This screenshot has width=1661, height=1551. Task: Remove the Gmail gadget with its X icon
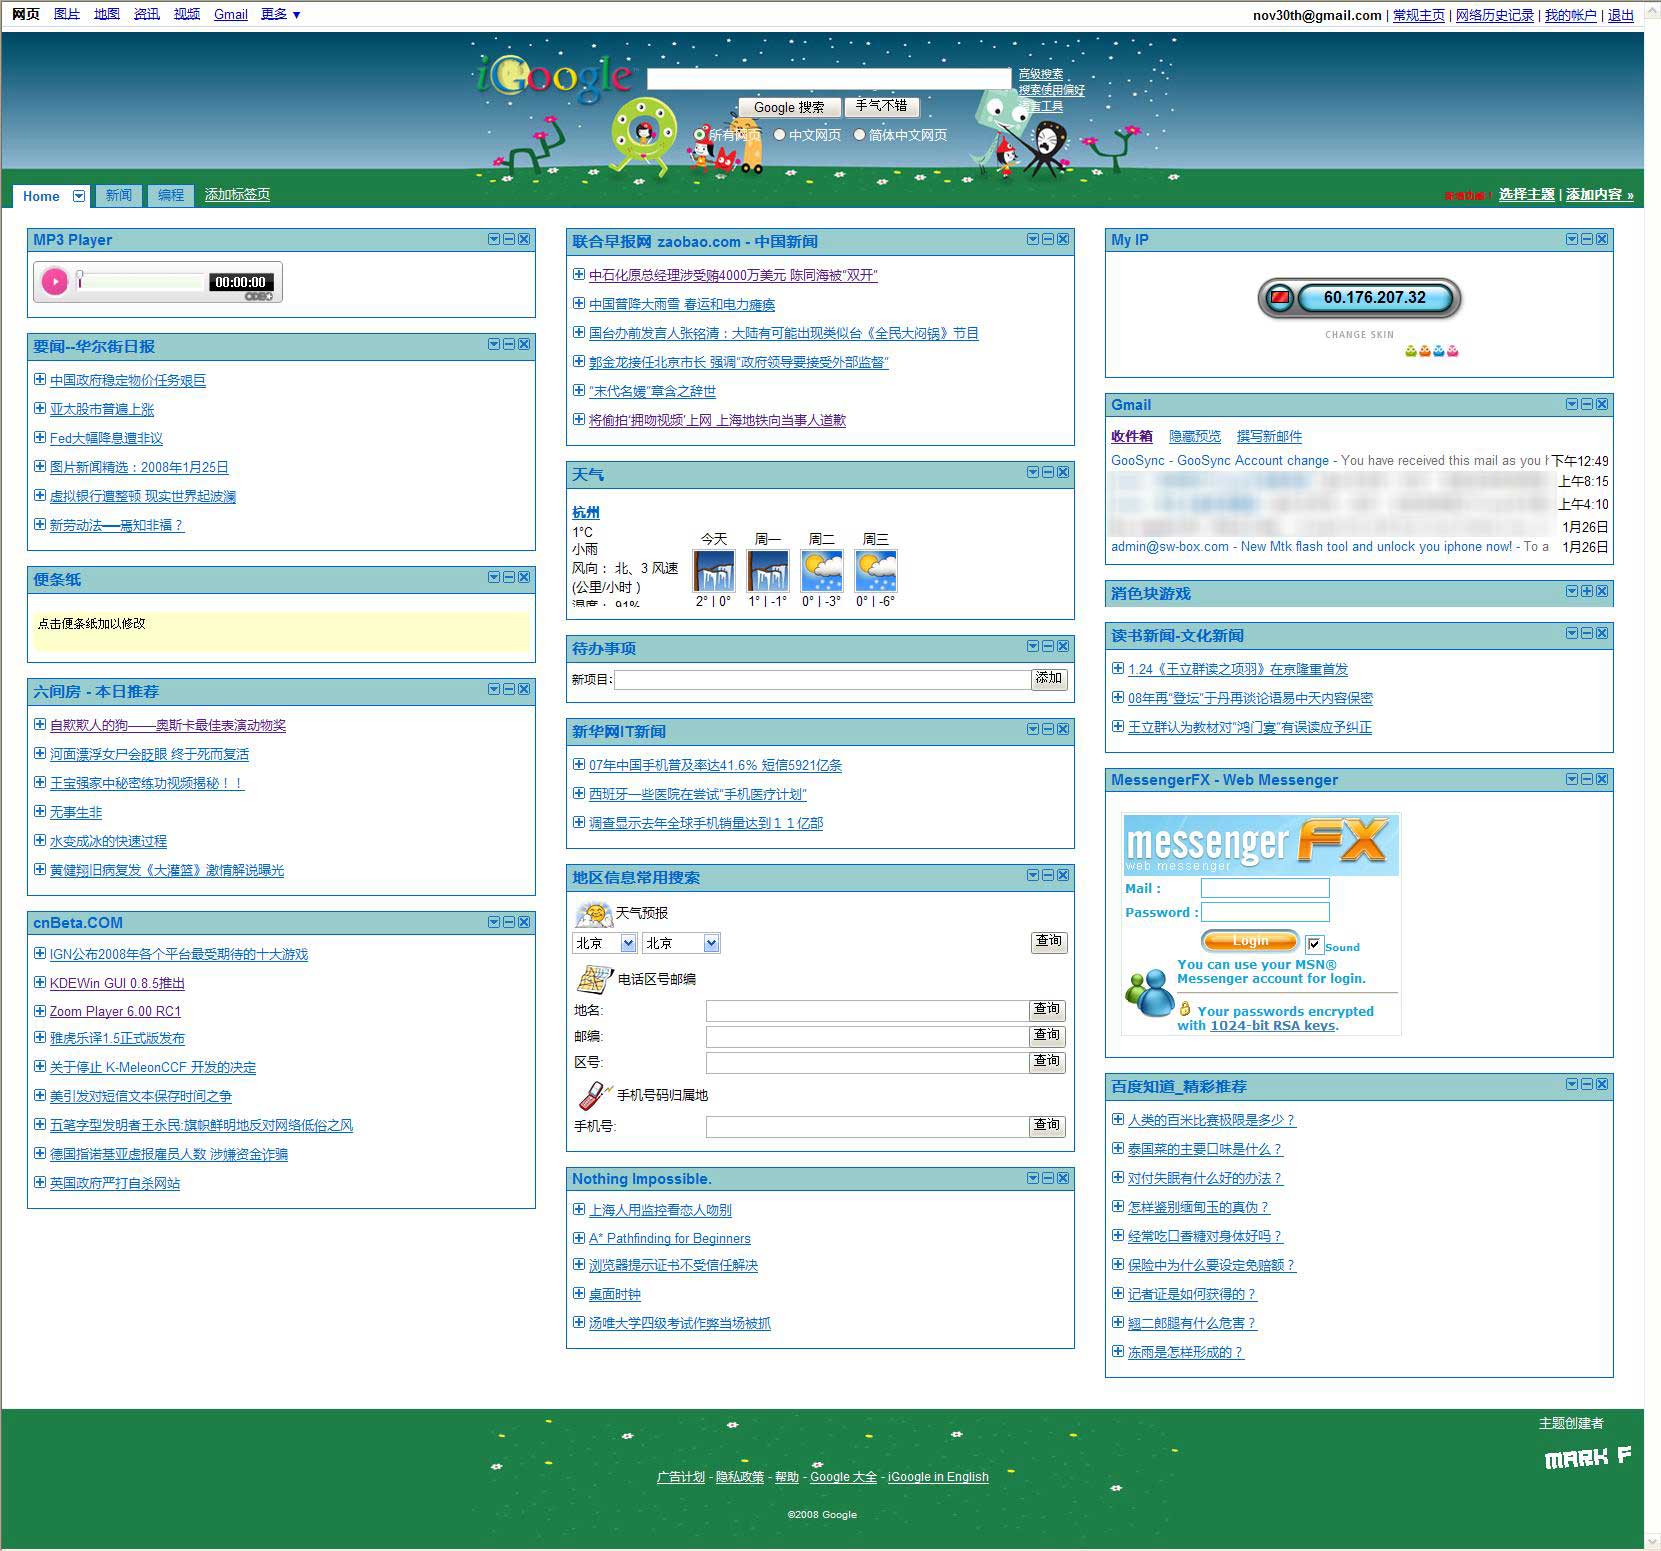click(x=1602, y=404)
